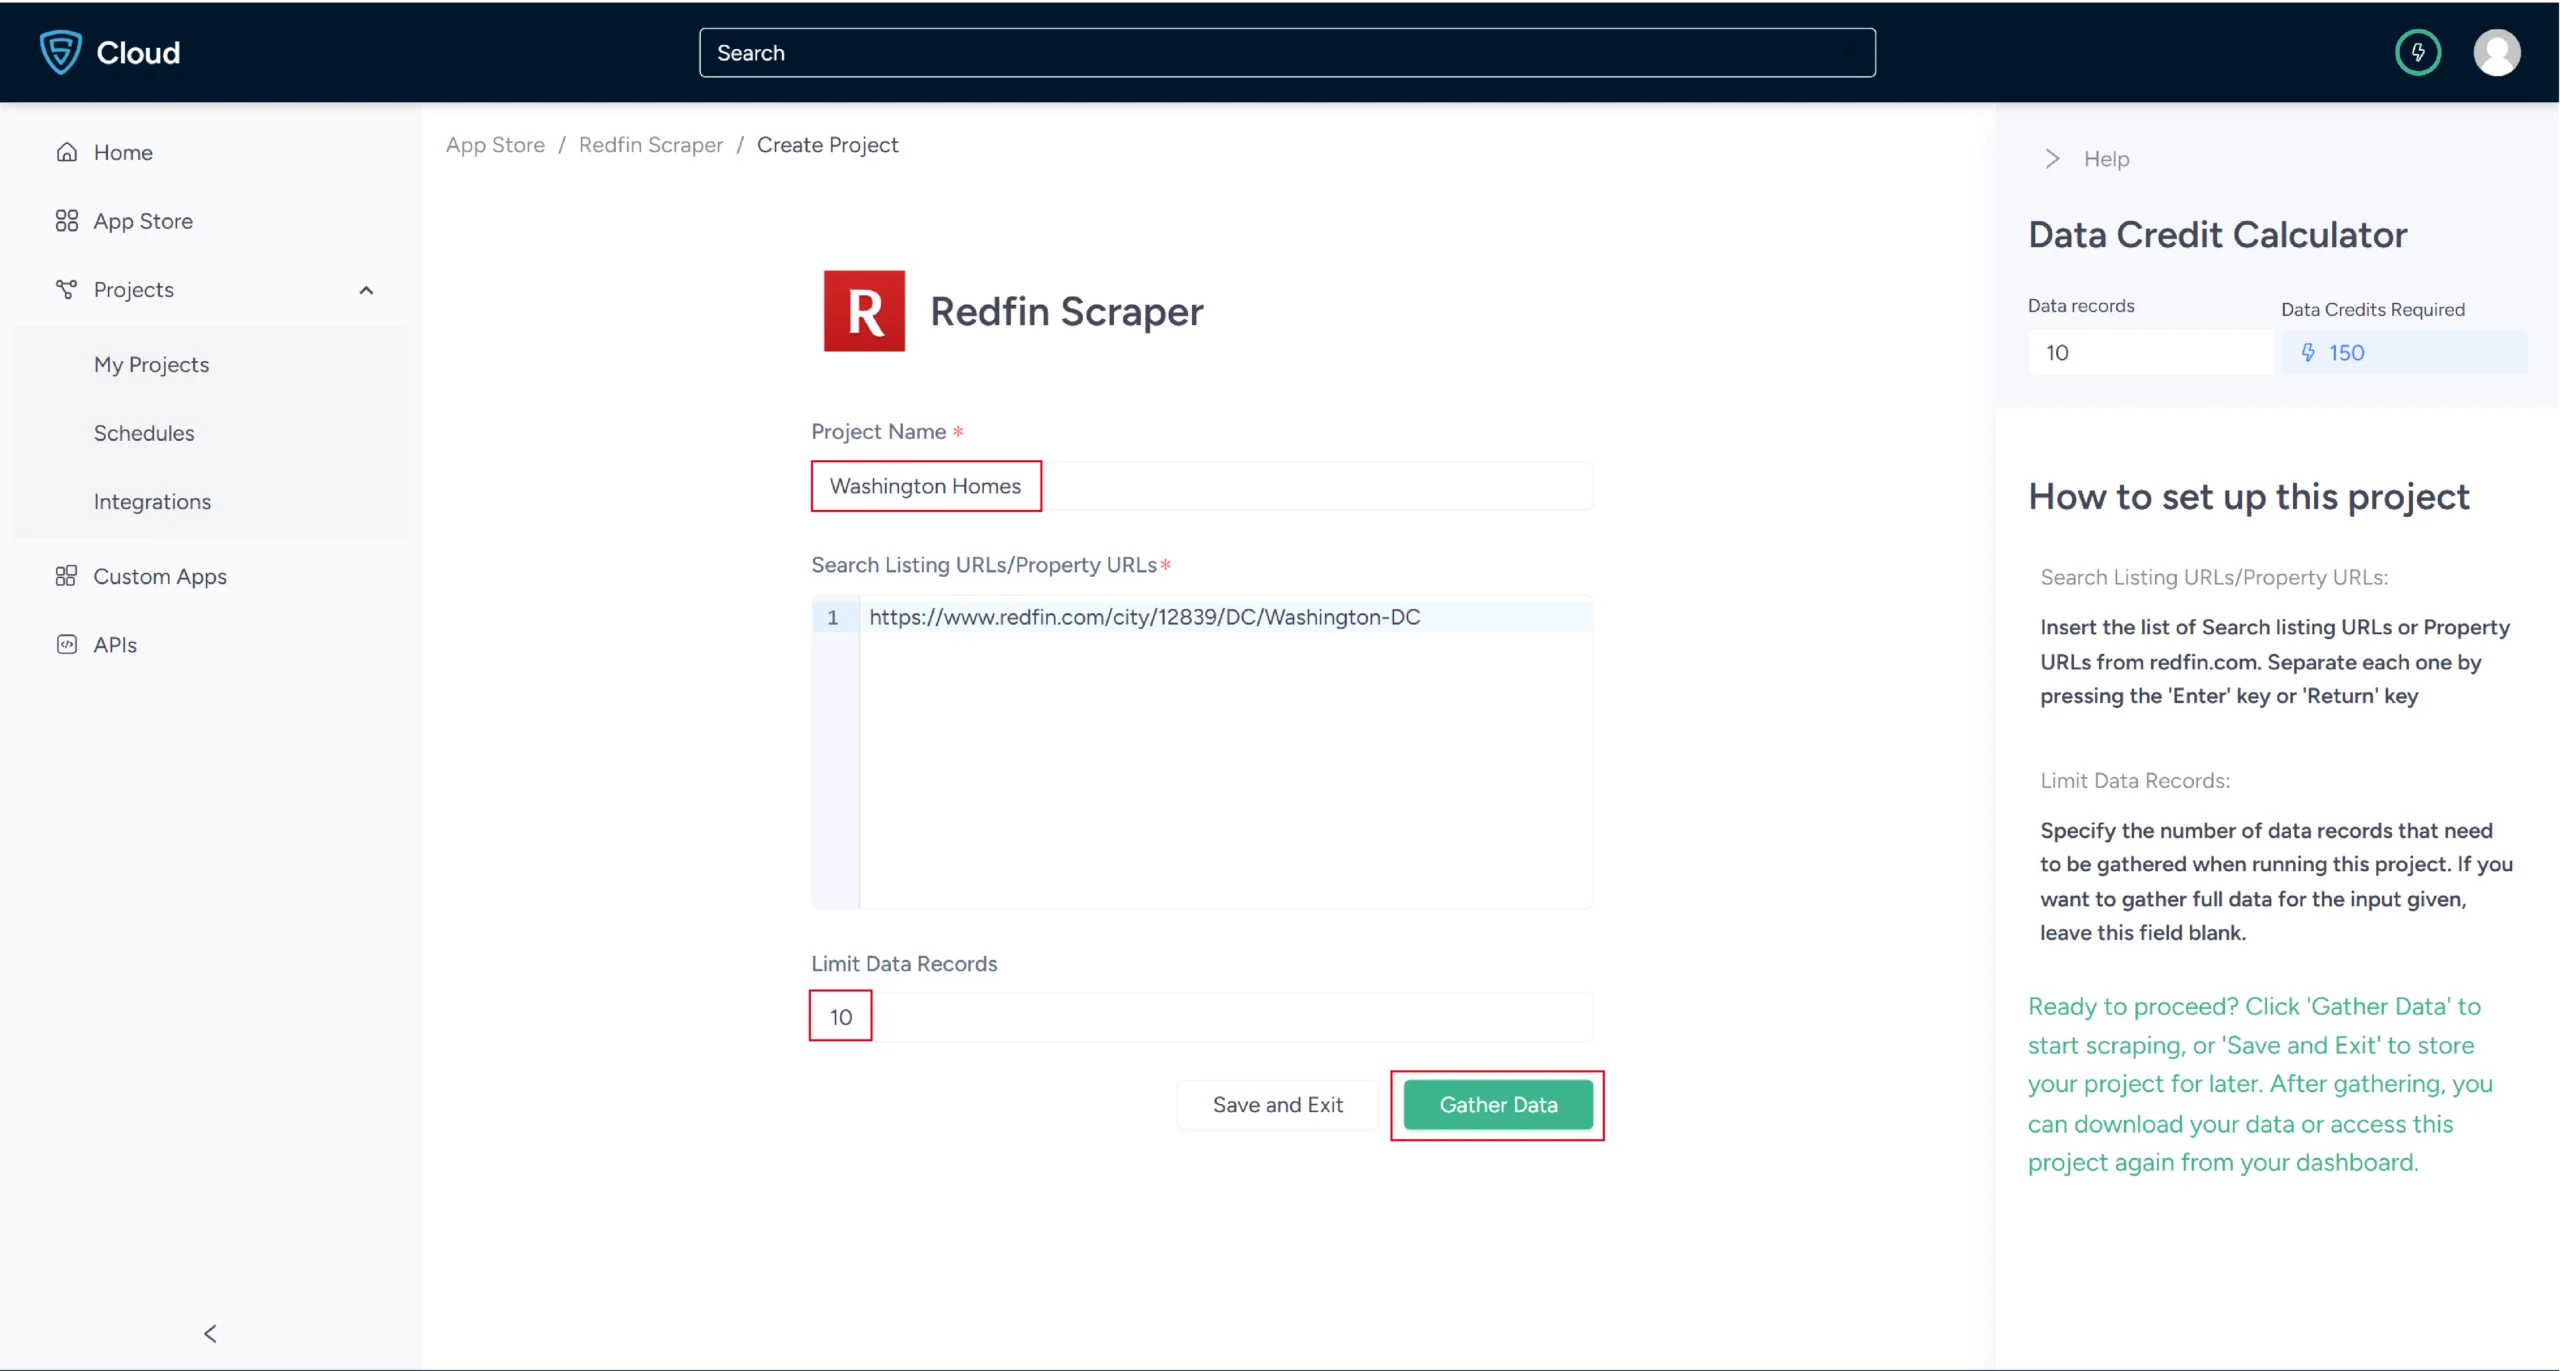
Task: Click the blue lightning icon beside 150
Action: tap(2307, 352)
